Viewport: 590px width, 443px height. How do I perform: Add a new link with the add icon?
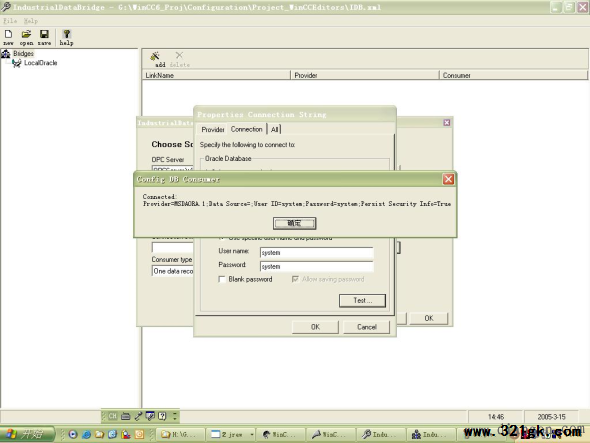[x=156, y=59]
